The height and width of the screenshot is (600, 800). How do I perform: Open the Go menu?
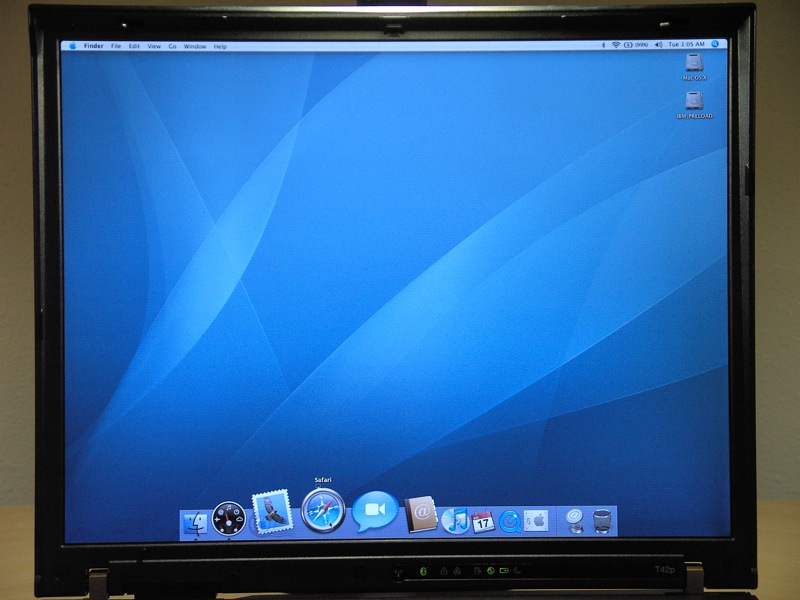pyautogui.click(x=172, y=46)
